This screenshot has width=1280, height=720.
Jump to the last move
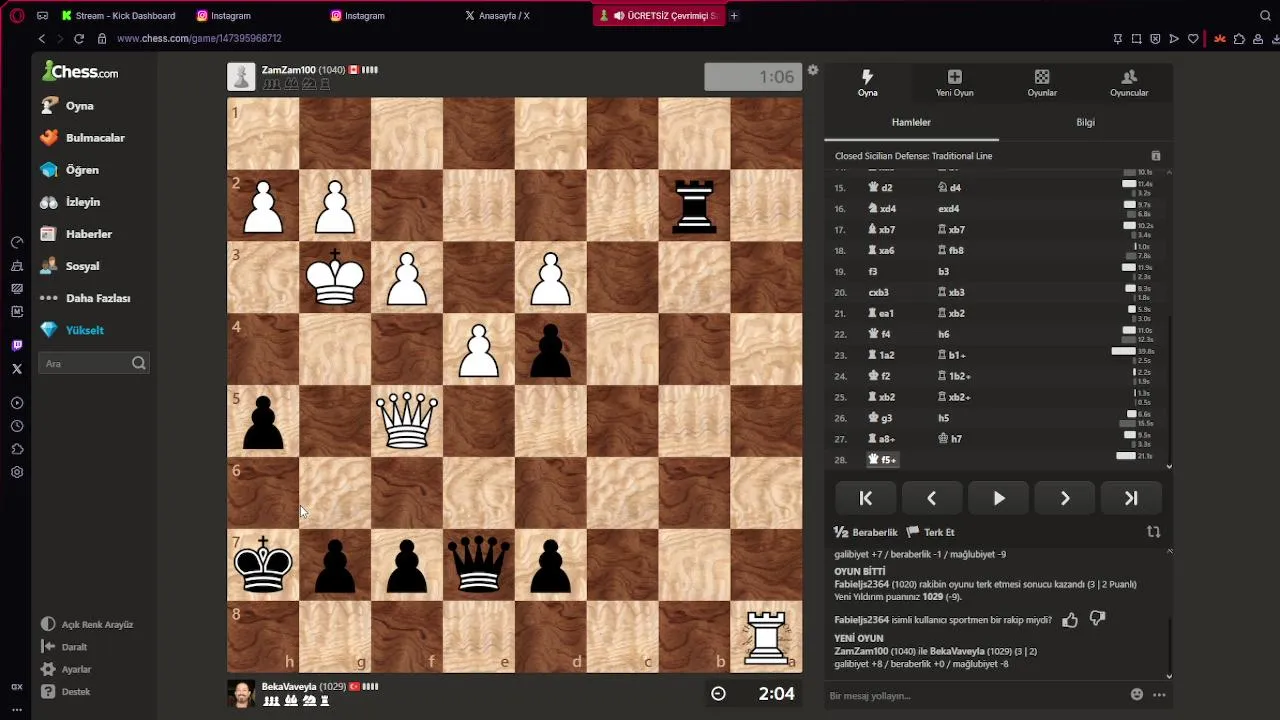(1130, 498)
